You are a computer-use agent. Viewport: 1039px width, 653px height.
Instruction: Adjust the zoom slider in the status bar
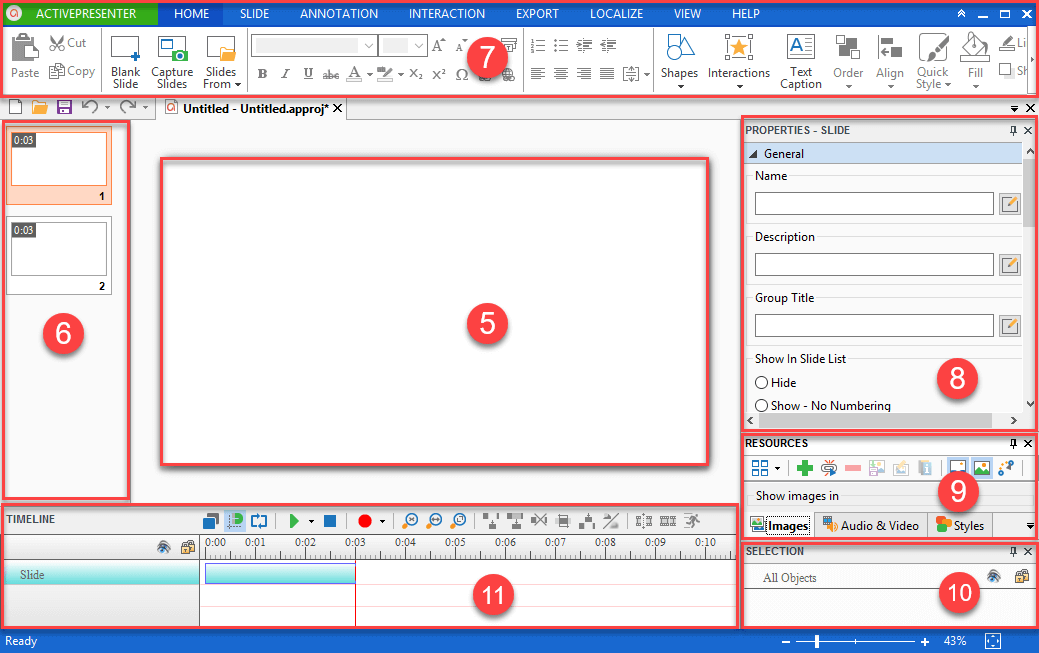point(818,641)
